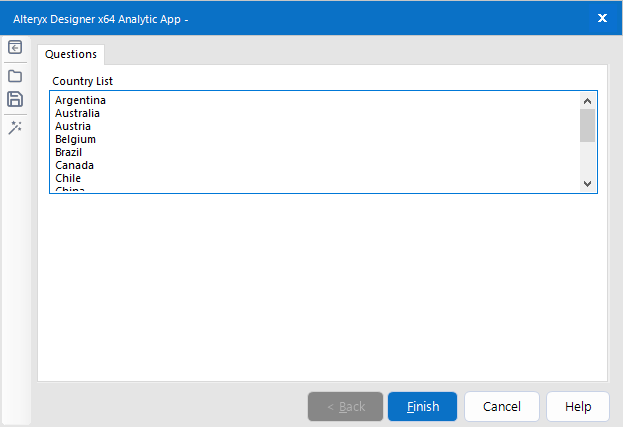Screen dimensions: 623x427
Task: Pick Belgium in the Country List
Action: 76,139
